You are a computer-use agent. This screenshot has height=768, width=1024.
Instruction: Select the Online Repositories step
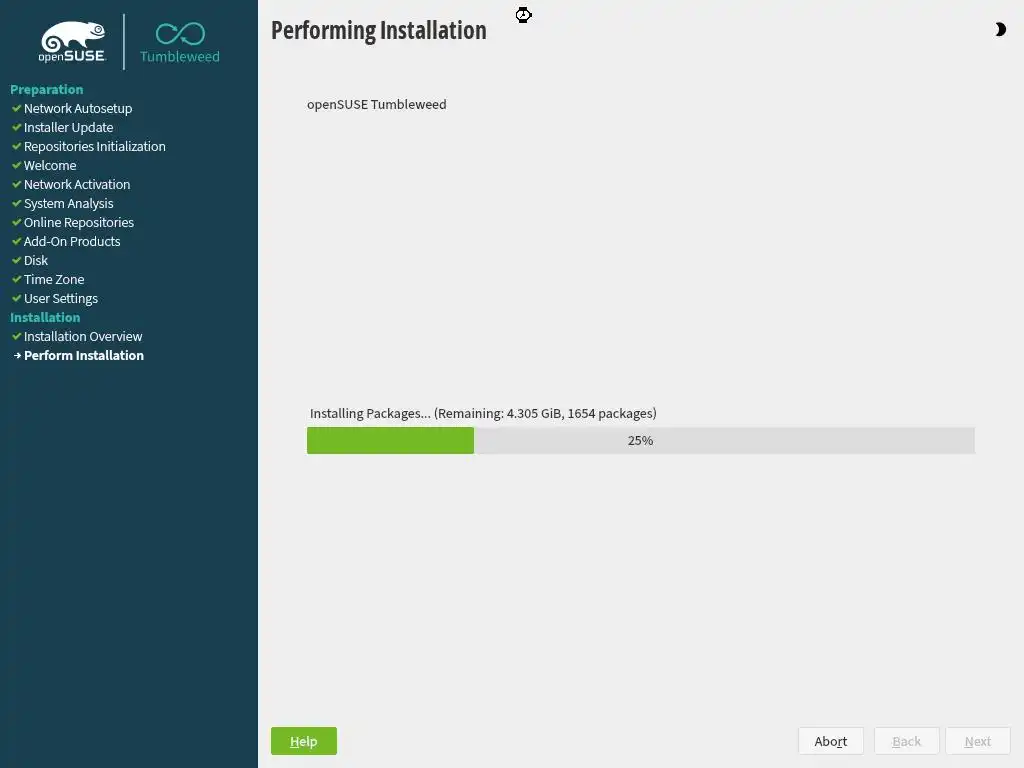(79, 222)
